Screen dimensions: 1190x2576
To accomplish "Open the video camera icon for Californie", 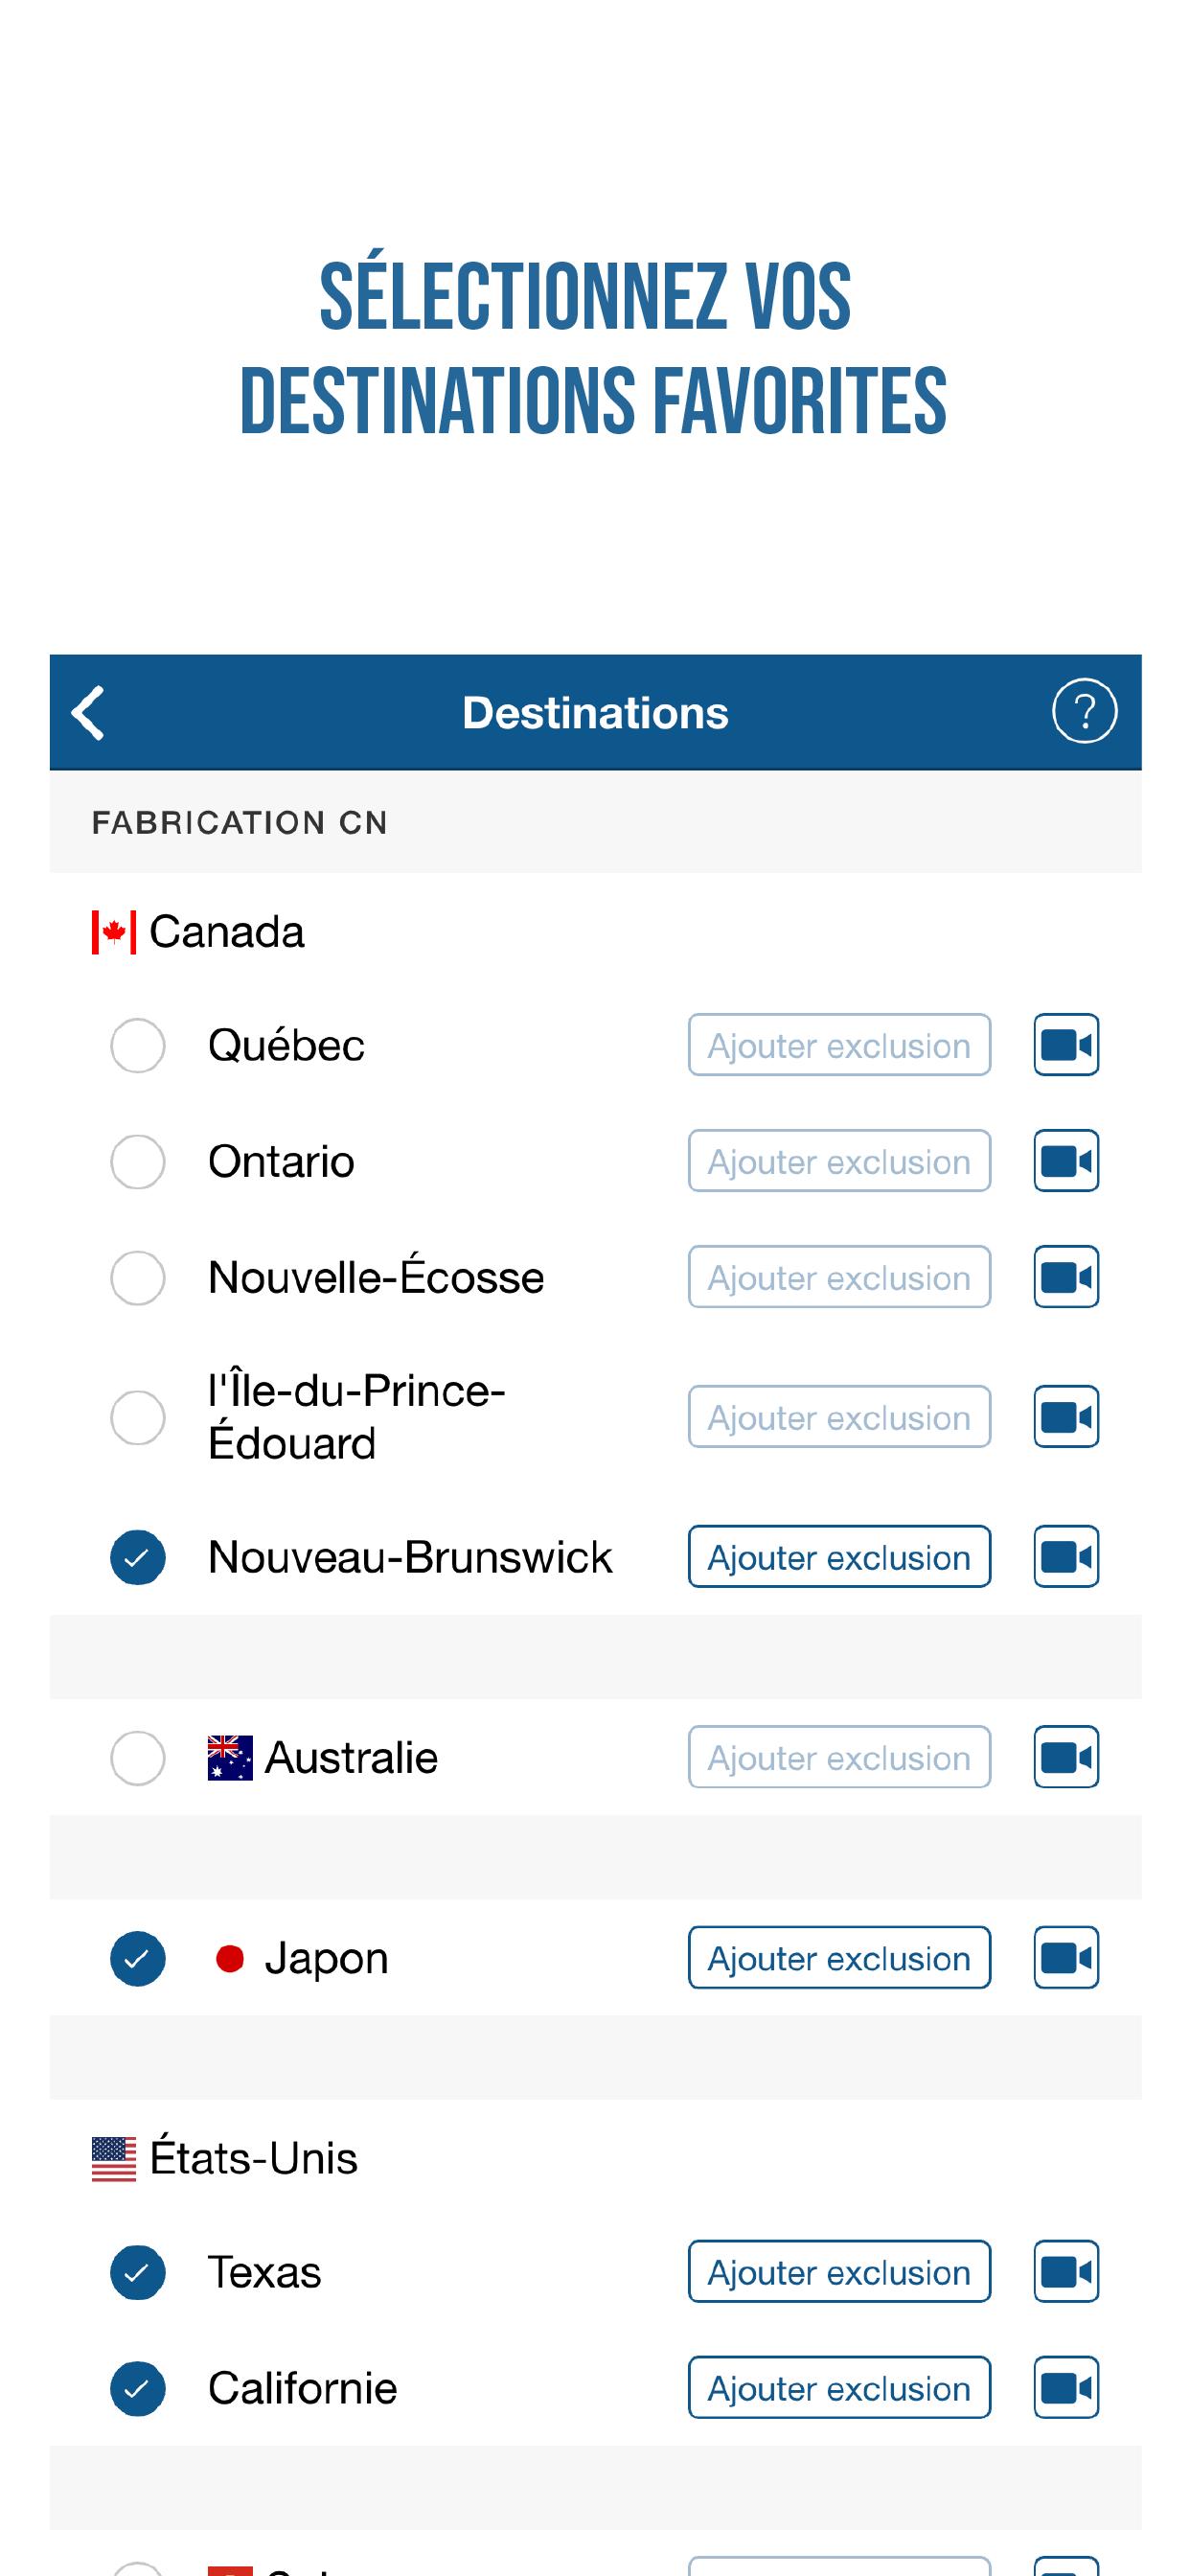I will 1066,2388.
